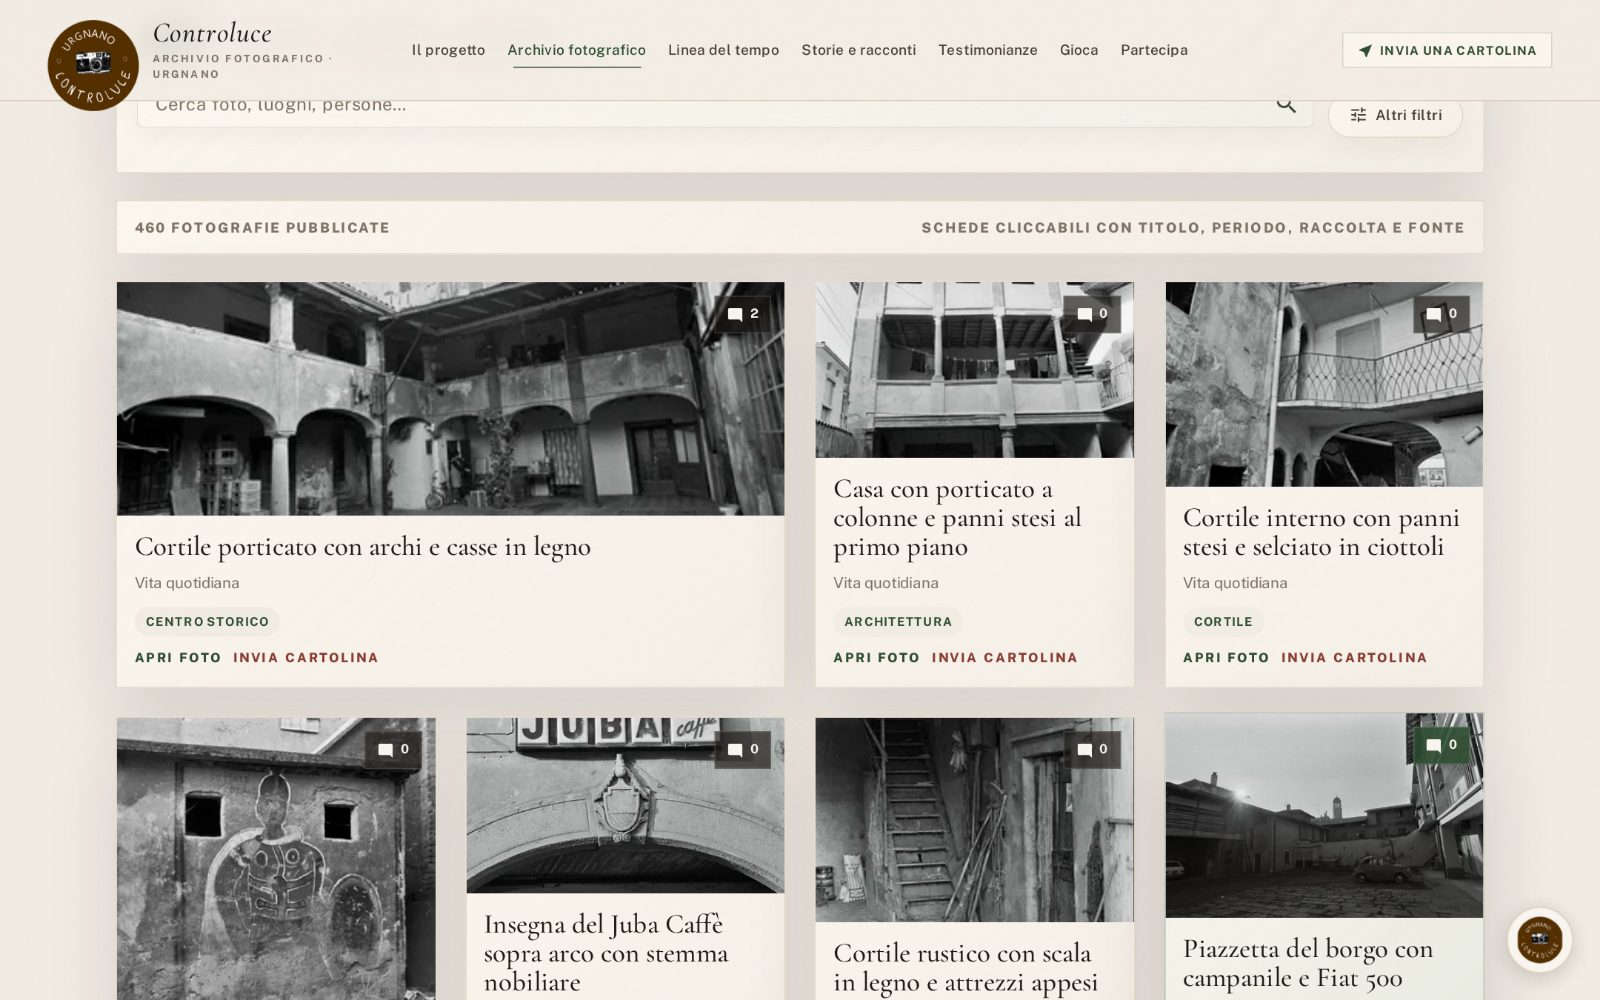
Task: Click Invia cartolina under Casa con porticato card
Action: pos(1005,657)
